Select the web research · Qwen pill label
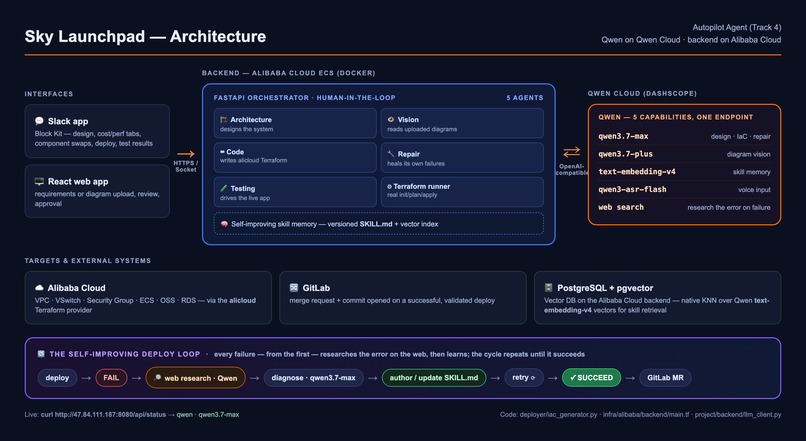 click(x=201, y=378)
